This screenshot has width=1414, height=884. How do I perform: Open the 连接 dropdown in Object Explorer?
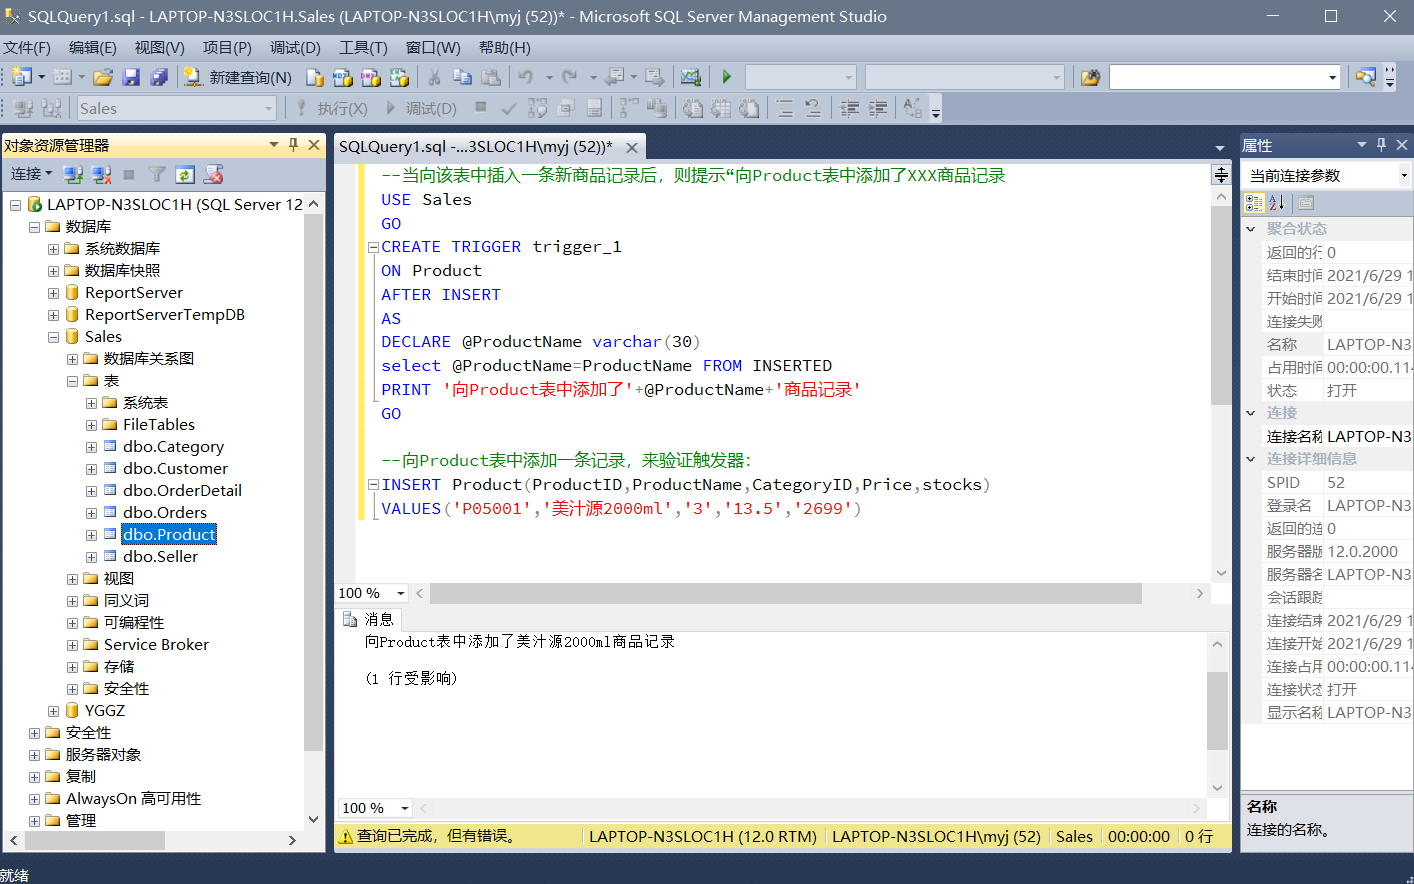pos(31,174)
